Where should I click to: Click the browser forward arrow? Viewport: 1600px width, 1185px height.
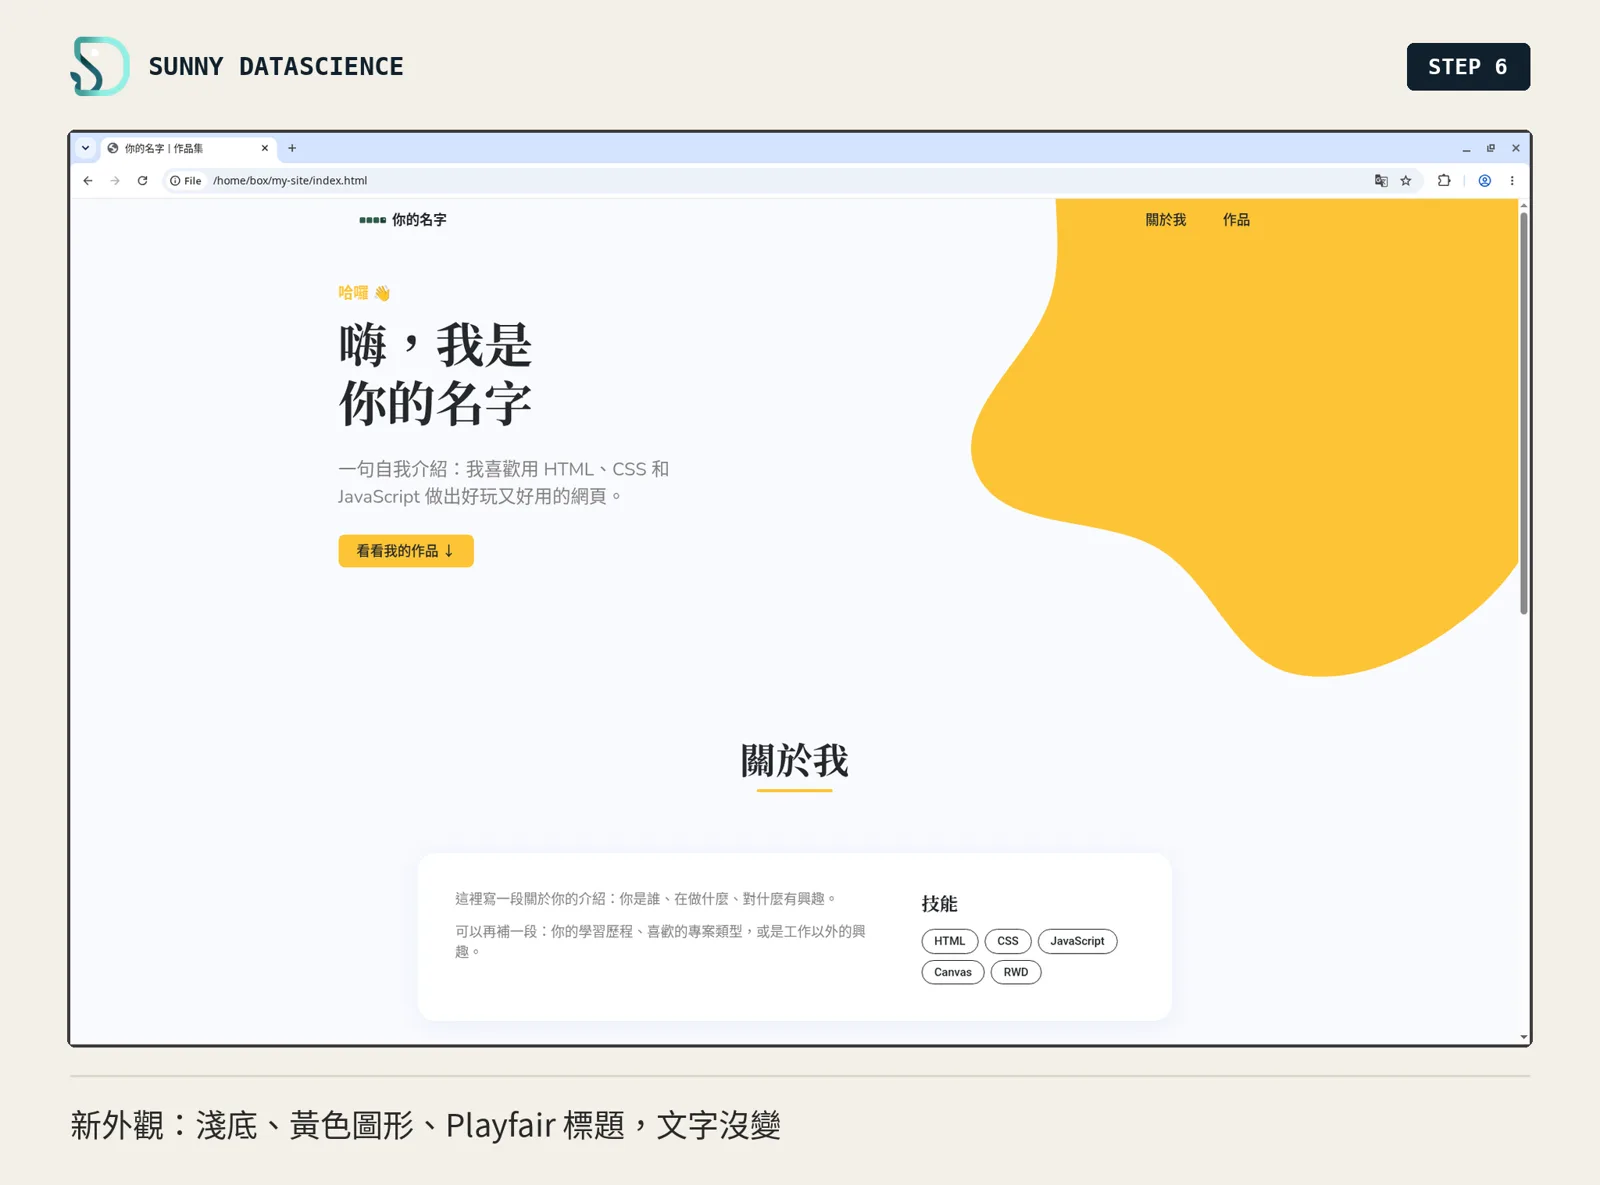(x=115, y=181)
